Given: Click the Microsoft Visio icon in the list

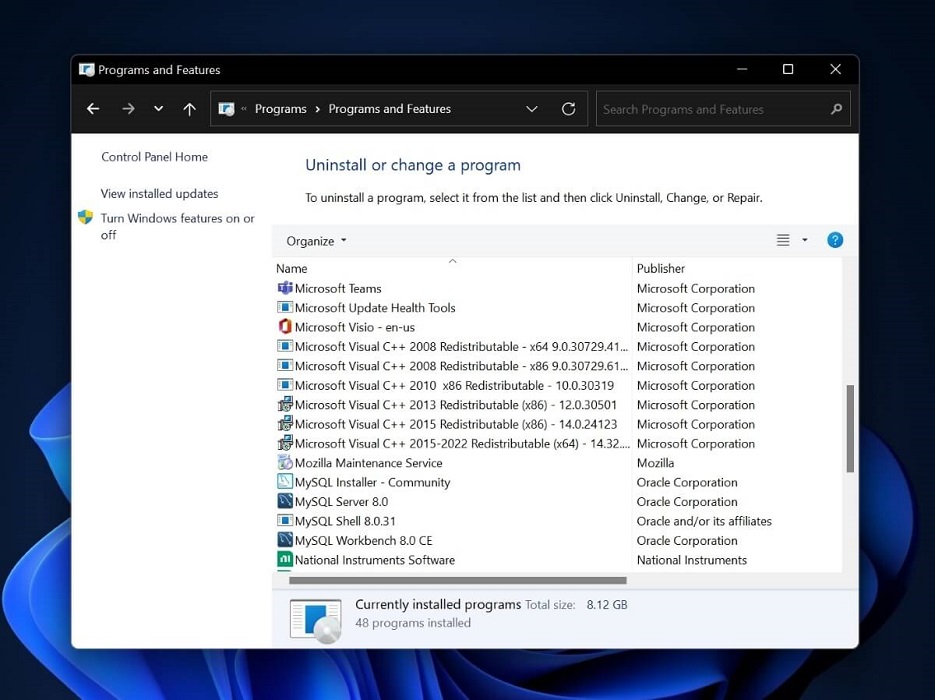Looking at the screenshot, I should tap(286, 327).
